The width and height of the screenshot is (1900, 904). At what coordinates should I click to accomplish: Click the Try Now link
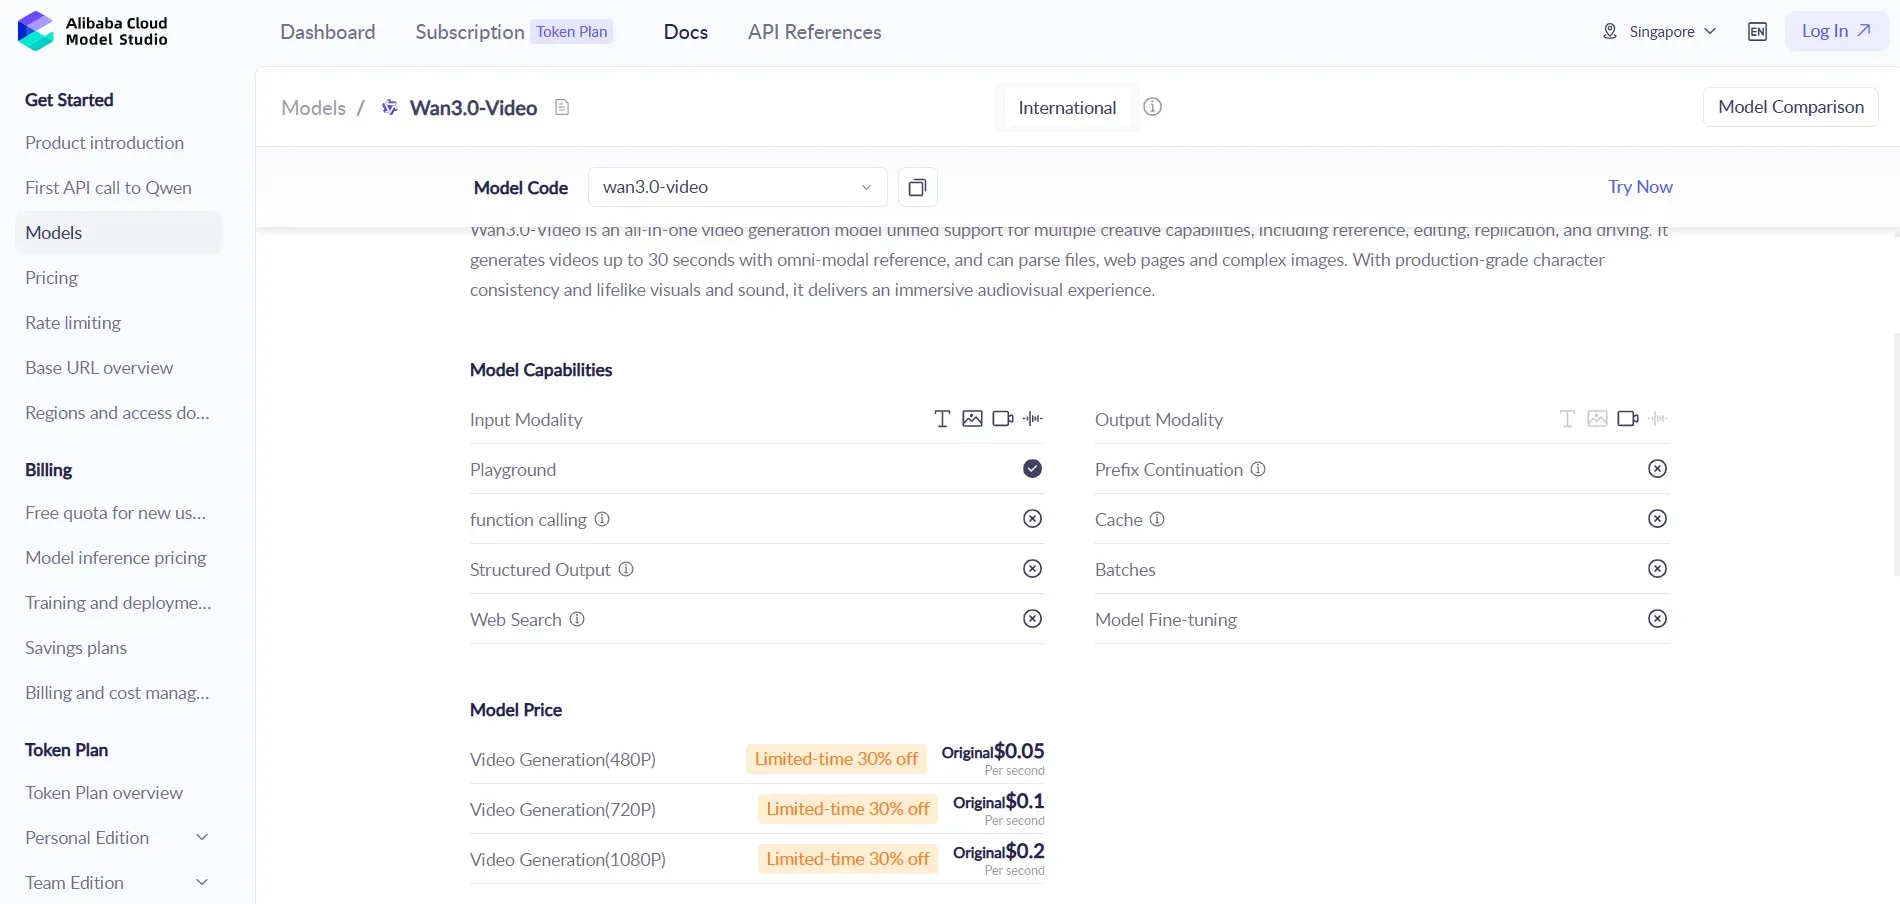point(1640,187)
